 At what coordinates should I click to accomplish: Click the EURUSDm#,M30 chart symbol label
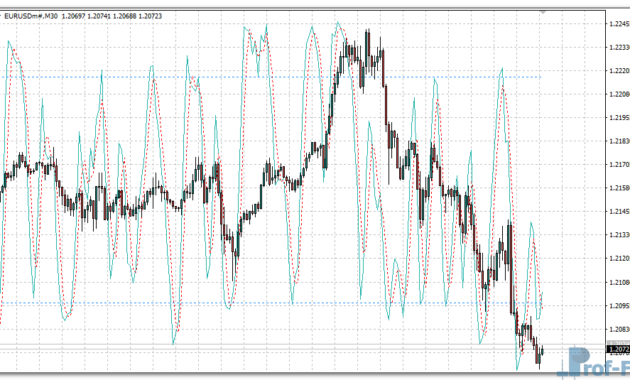pos(31,16)
